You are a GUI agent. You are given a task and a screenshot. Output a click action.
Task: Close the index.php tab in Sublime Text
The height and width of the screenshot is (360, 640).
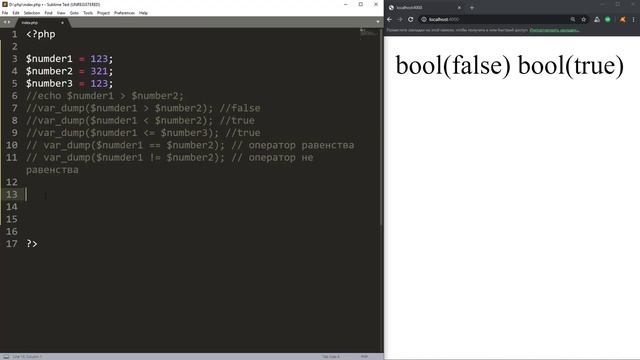click(x=62, y=23)
